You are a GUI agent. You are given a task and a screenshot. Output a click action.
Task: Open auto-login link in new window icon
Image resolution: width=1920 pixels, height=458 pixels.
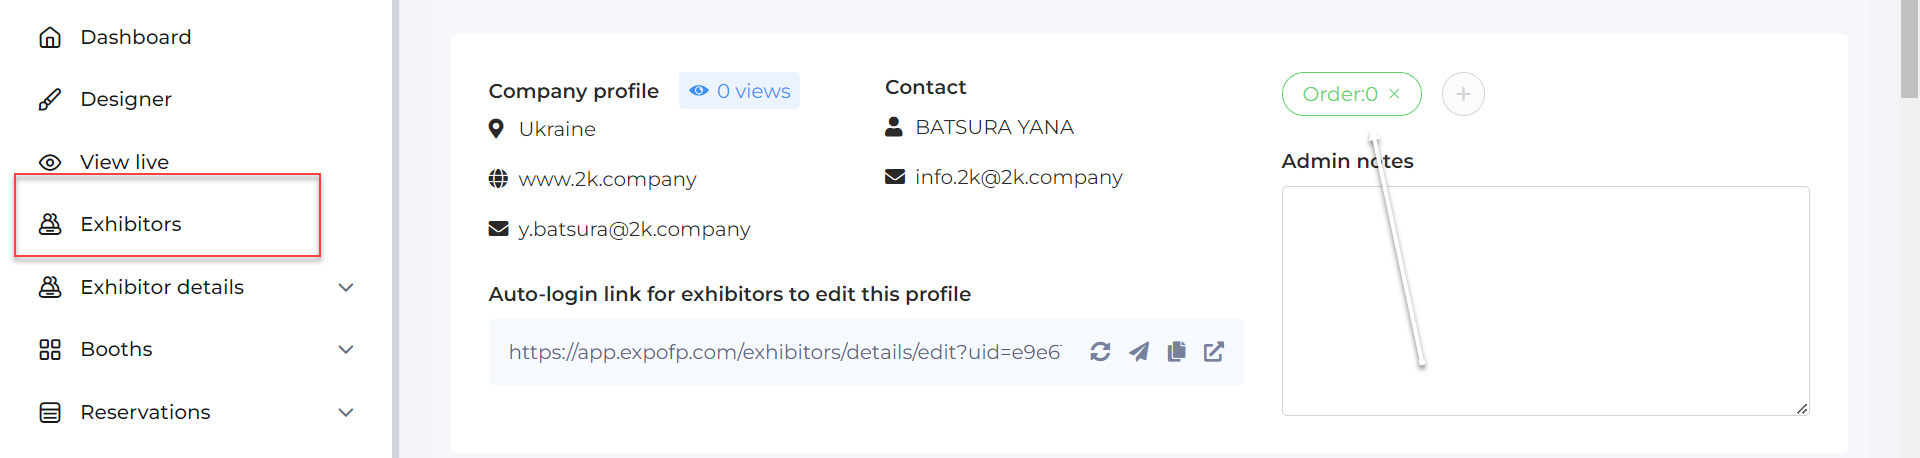(1214, 352)
